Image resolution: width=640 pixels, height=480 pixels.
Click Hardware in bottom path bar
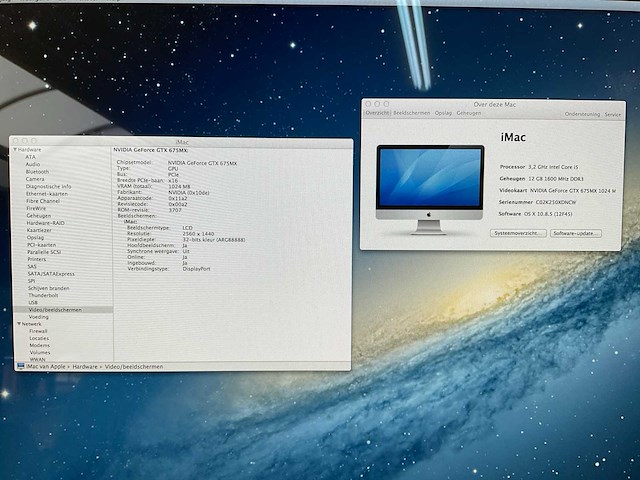85,367
